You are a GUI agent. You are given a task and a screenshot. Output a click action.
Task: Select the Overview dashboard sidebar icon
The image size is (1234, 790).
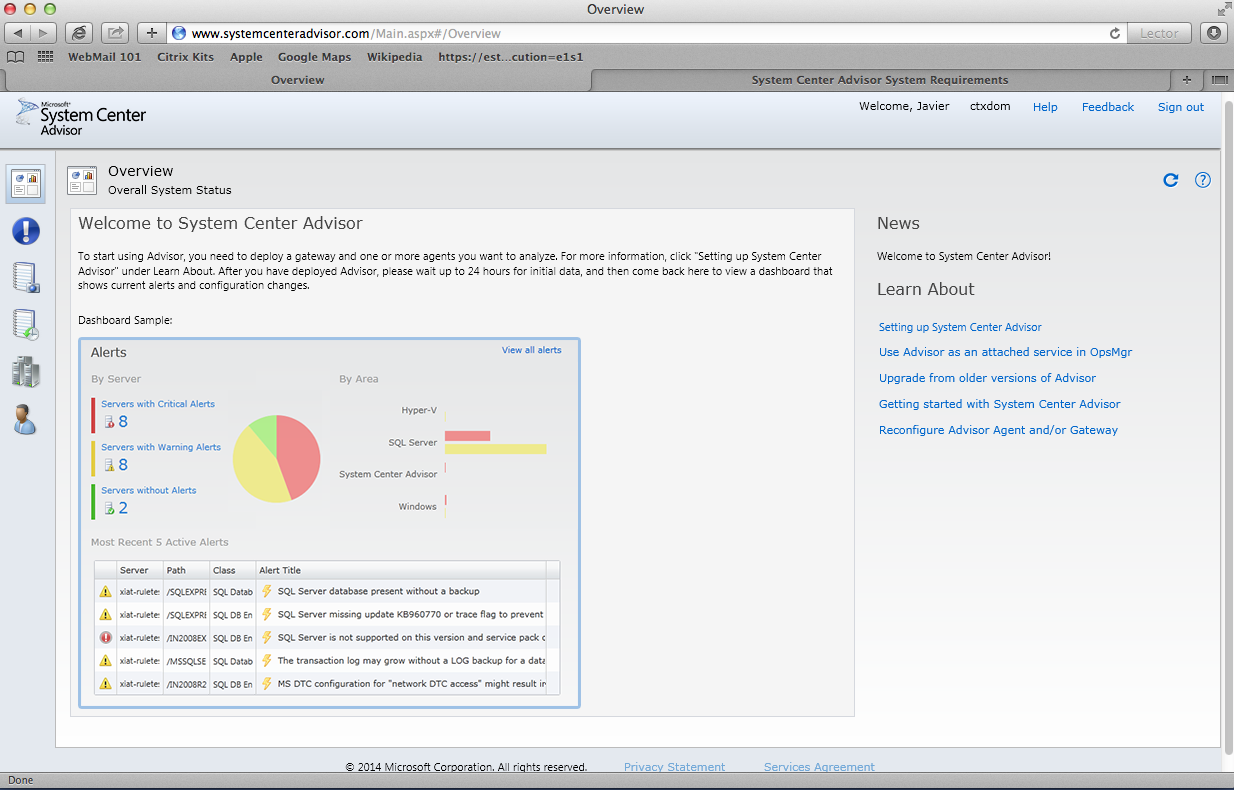(x=26, y=185)
